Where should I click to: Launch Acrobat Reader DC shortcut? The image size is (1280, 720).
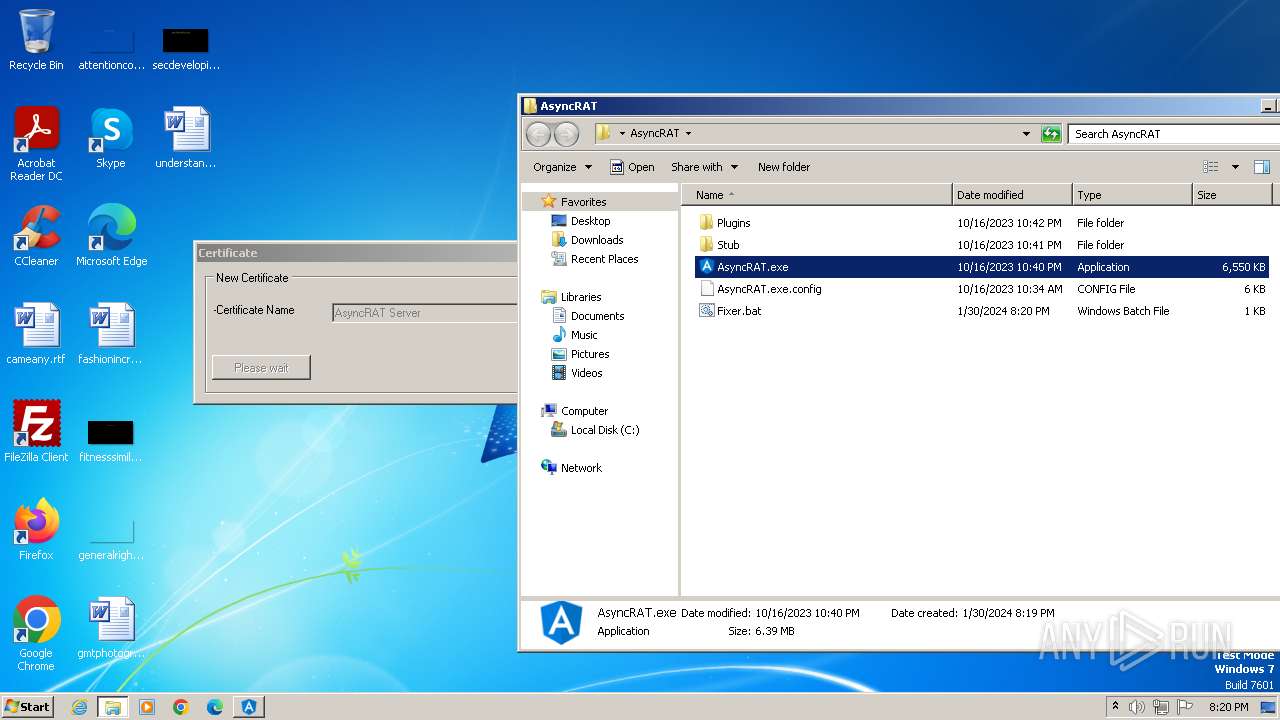tap(36, 144)
